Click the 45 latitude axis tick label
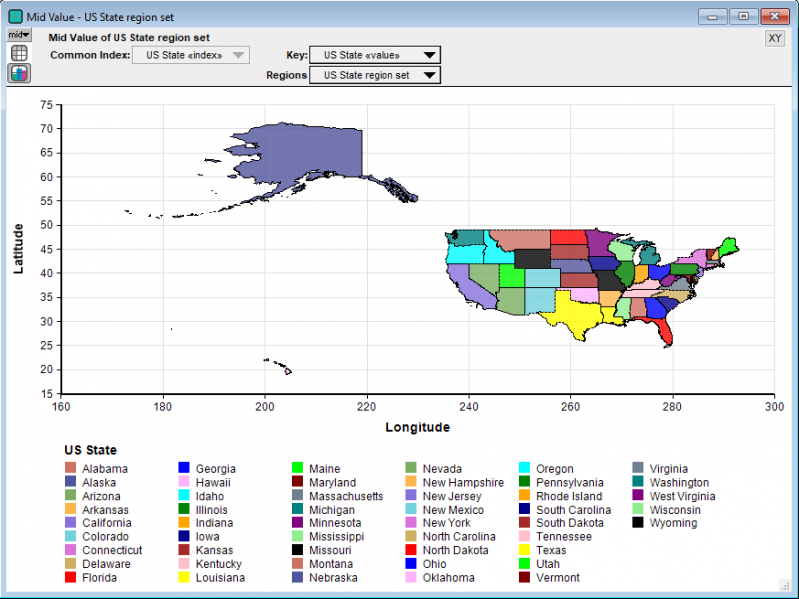Image resolution: width=799 pixels, height=599 pixels. [46, 249]
